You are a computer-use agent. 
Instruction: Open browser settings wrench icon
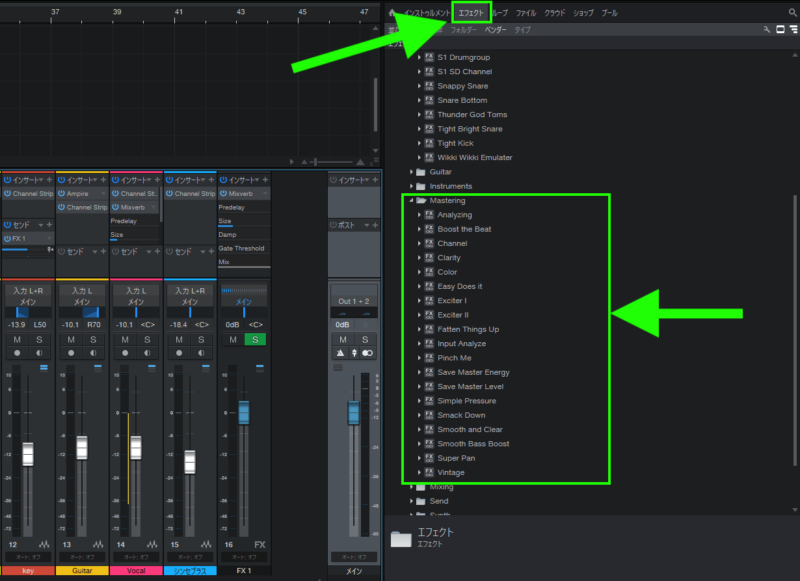click(x=765, y=30)
